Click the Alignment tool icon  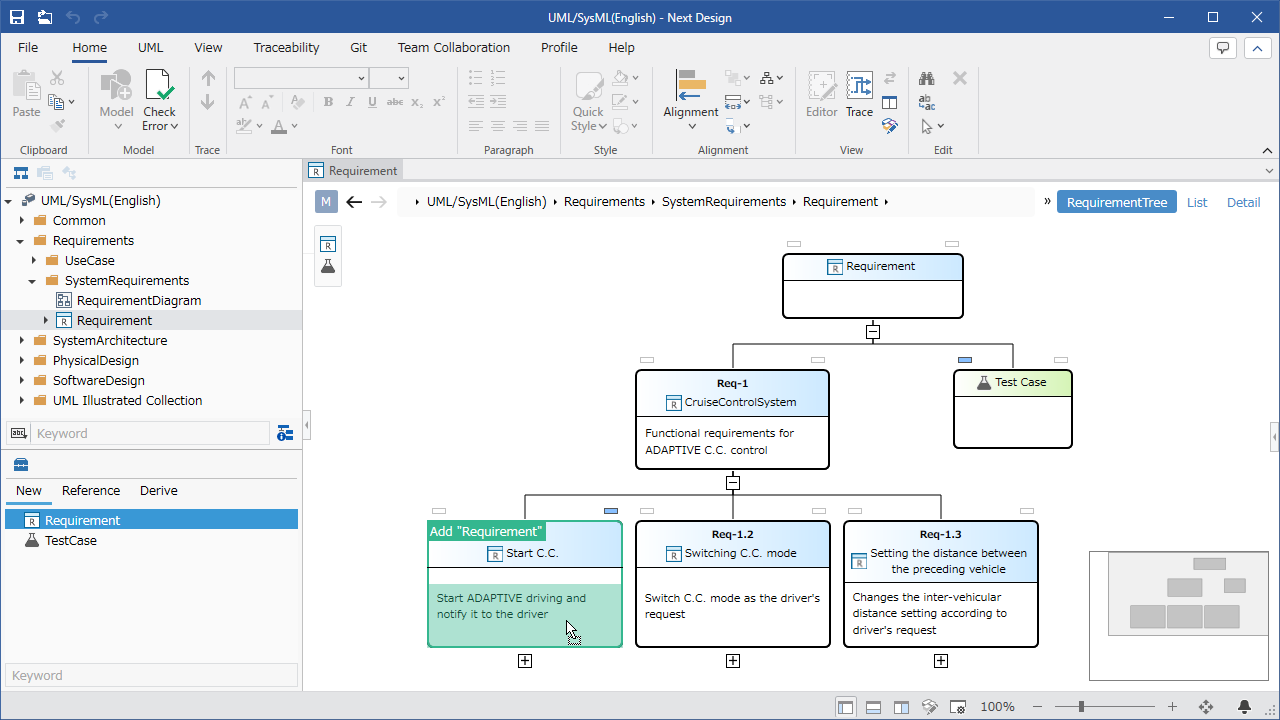[691, 85]
